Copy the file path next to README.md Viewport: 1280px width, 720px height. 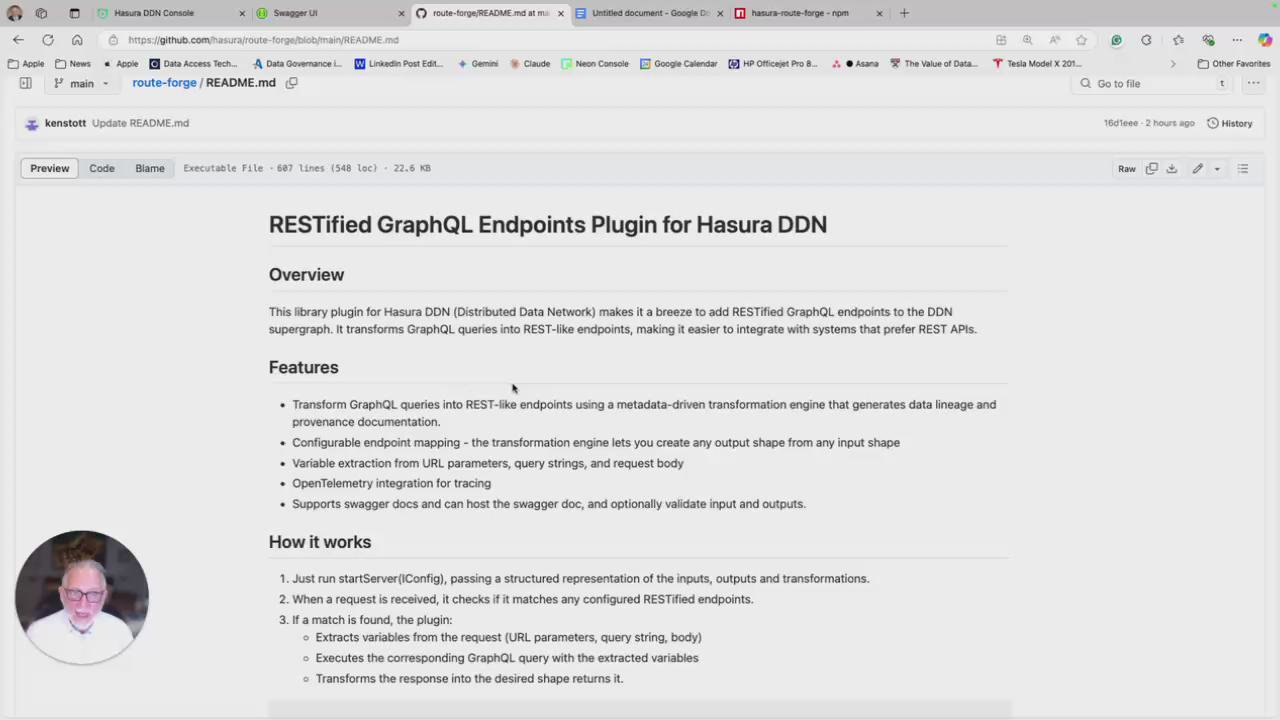point(292,83)
